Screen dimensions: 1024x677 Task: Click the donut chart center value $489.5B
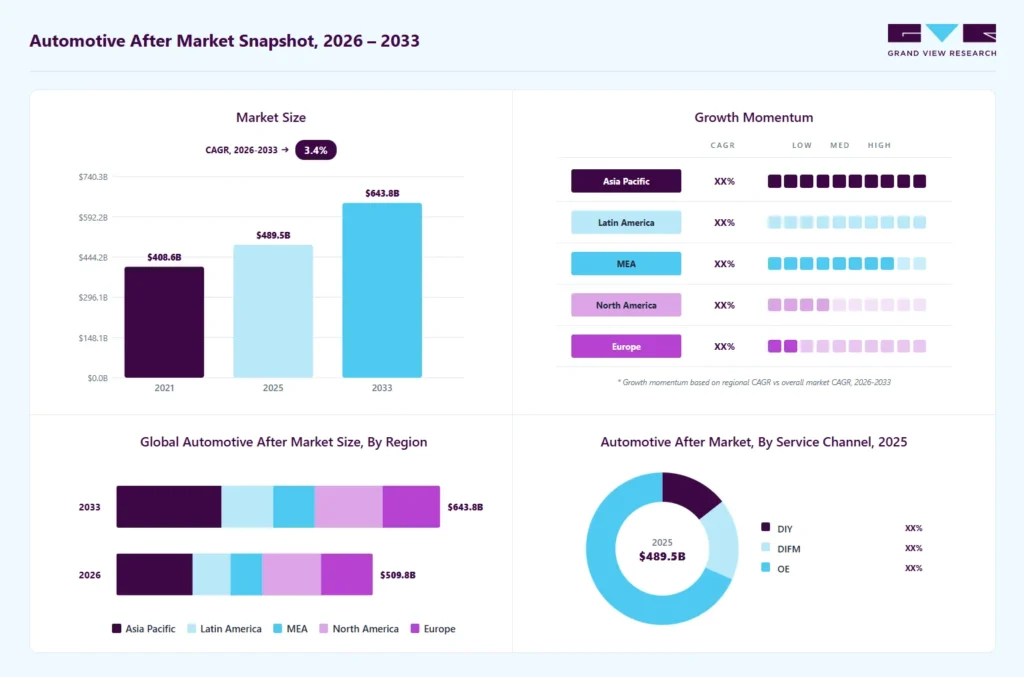click(x=662, y=556)
